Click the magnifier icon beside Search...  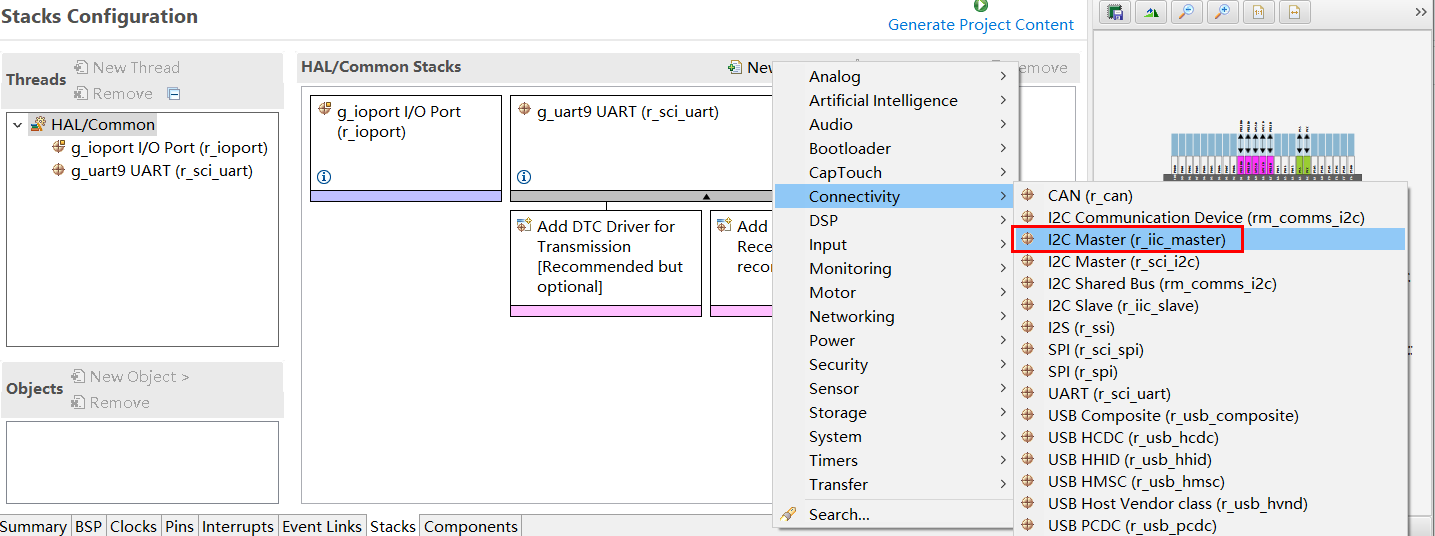pos(788,514)
